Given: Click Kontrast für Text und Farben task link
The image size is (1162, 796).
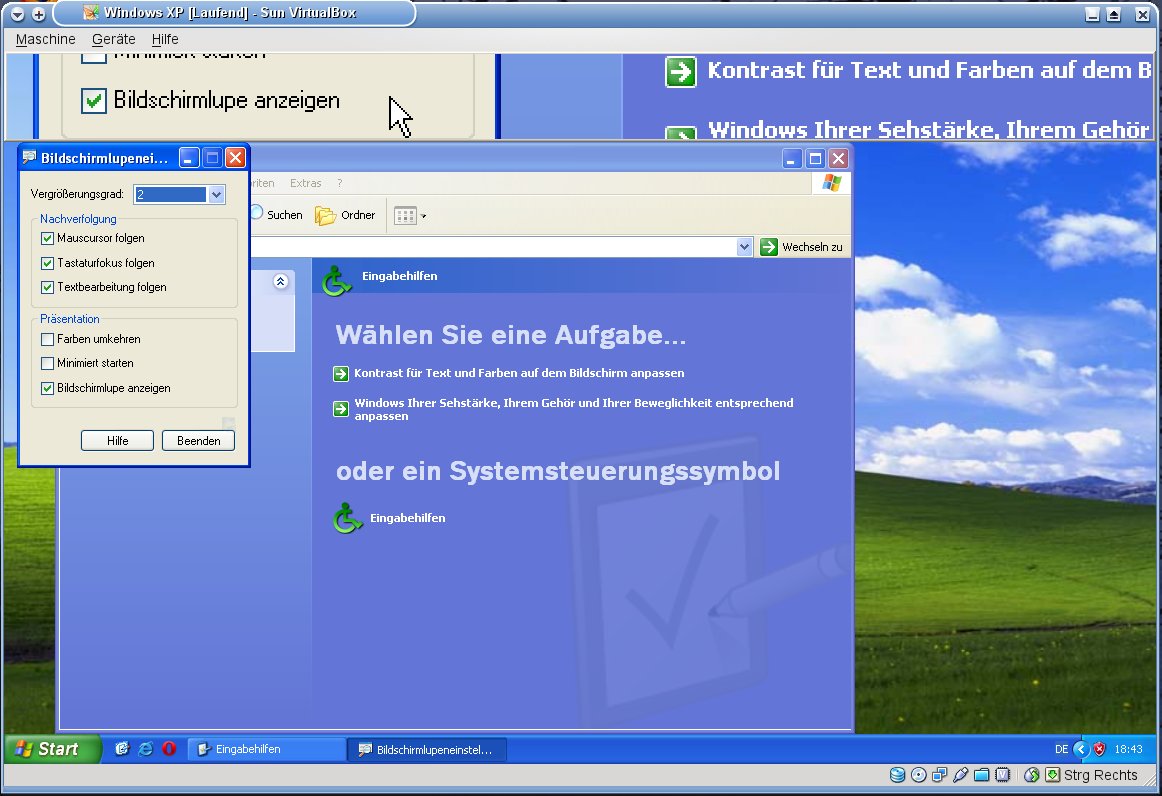Looking at the screenshot, I should 519,373.
